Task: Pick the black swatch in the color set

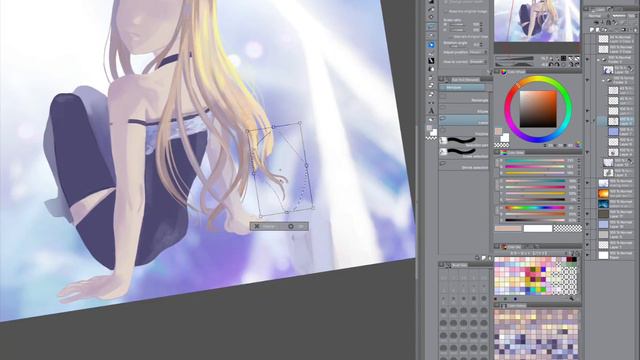Action: [574, 260]
